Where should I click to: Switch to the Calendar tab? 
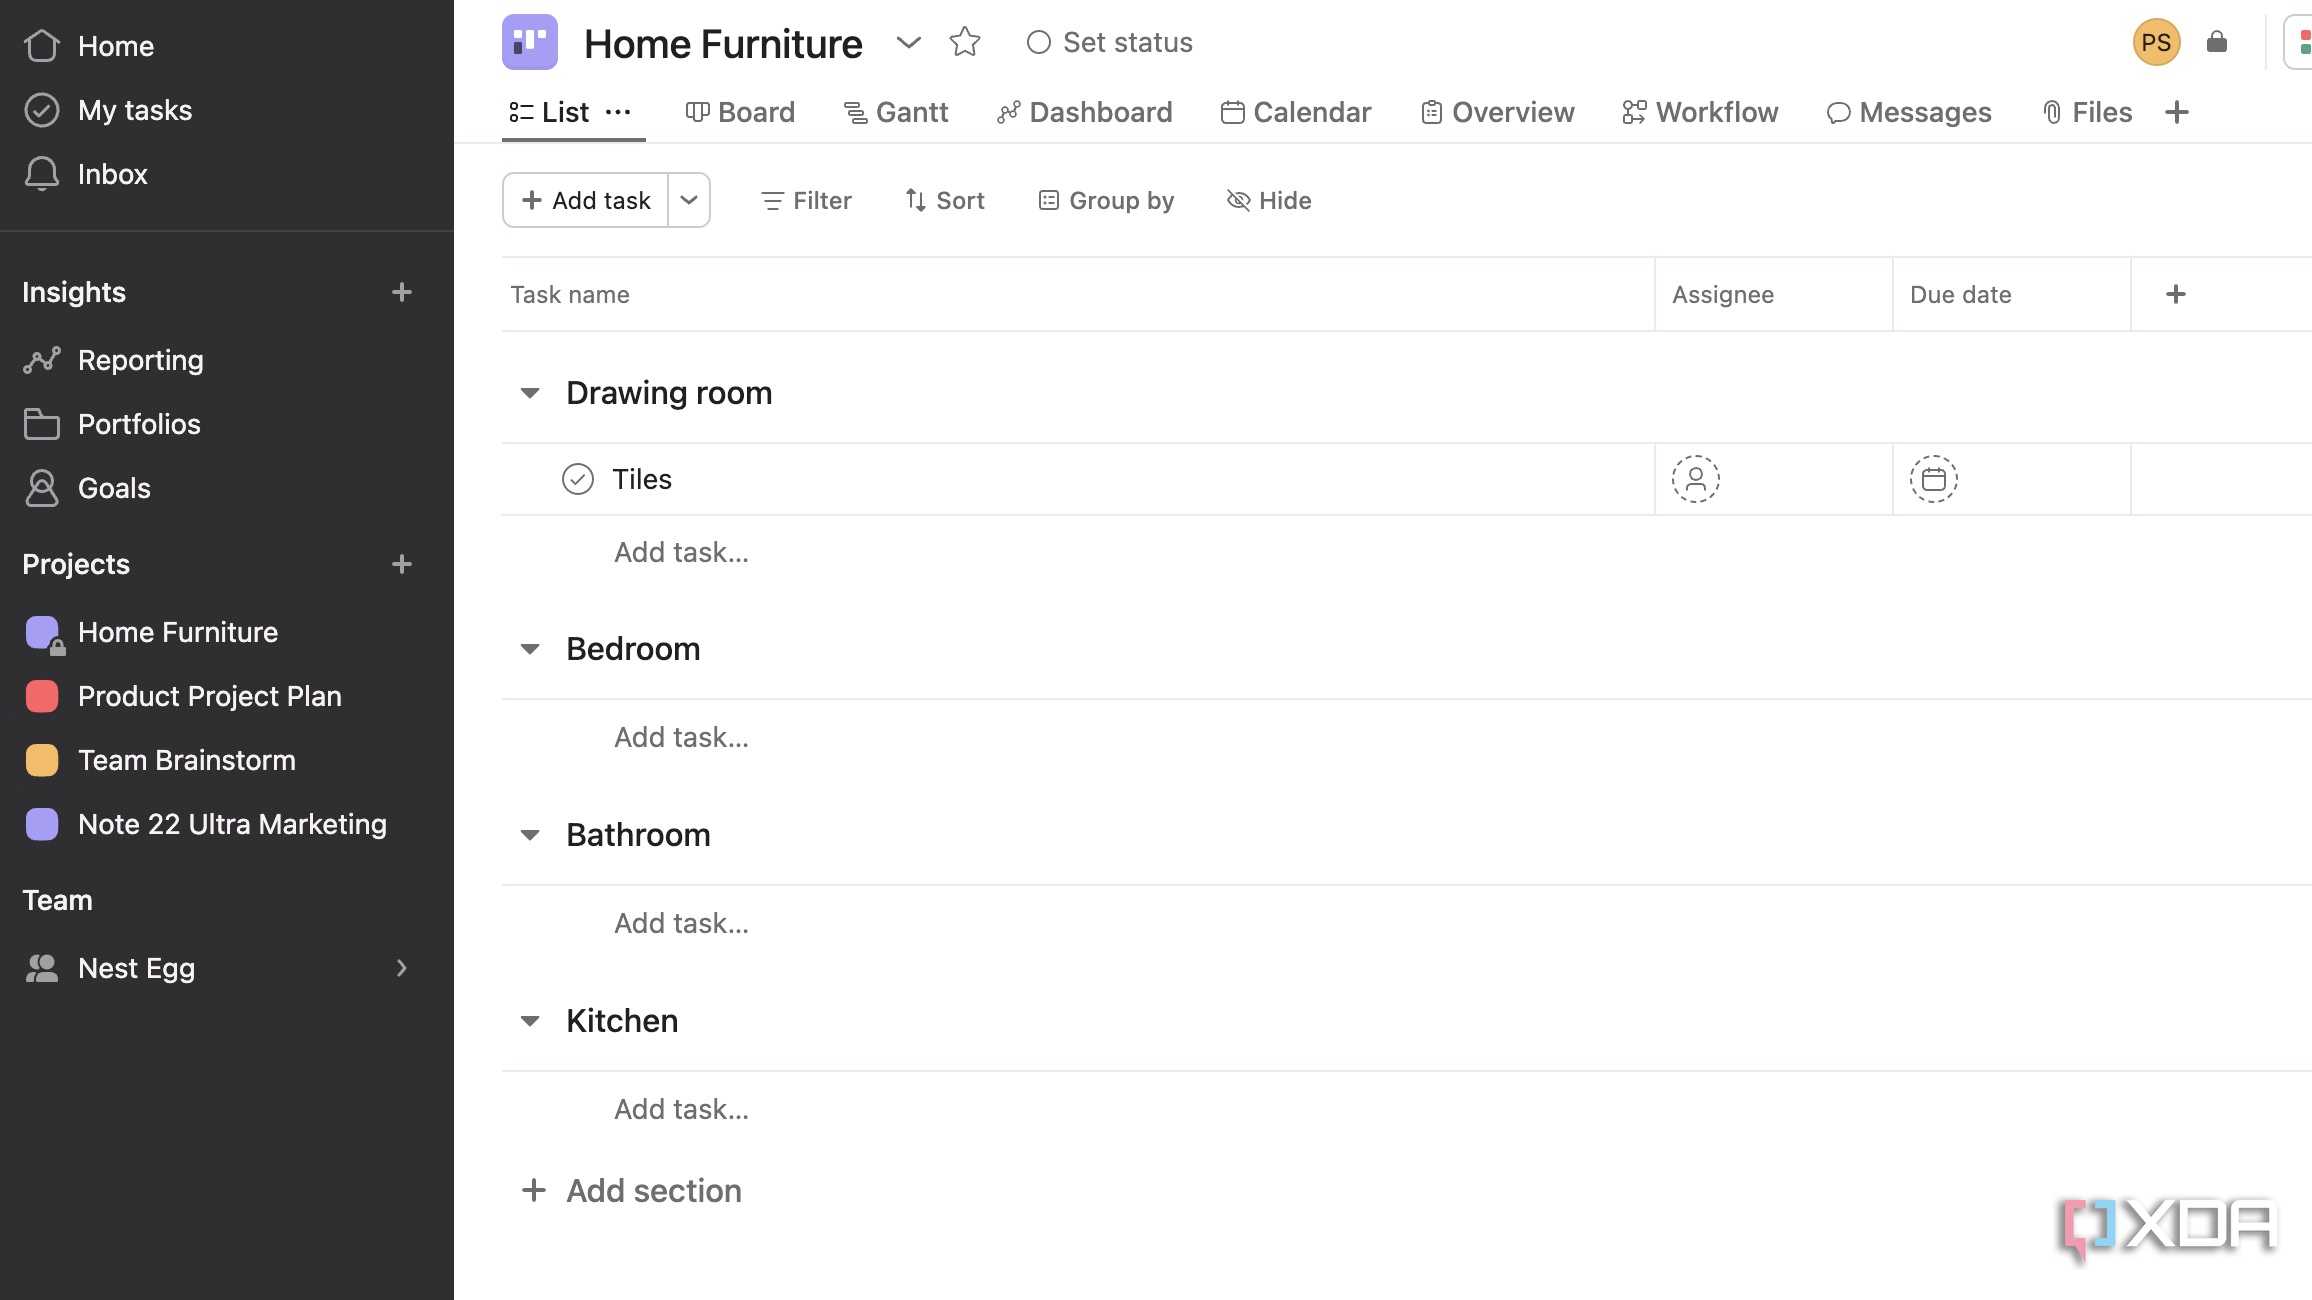pyautogui.click(x=1296, y=112)
